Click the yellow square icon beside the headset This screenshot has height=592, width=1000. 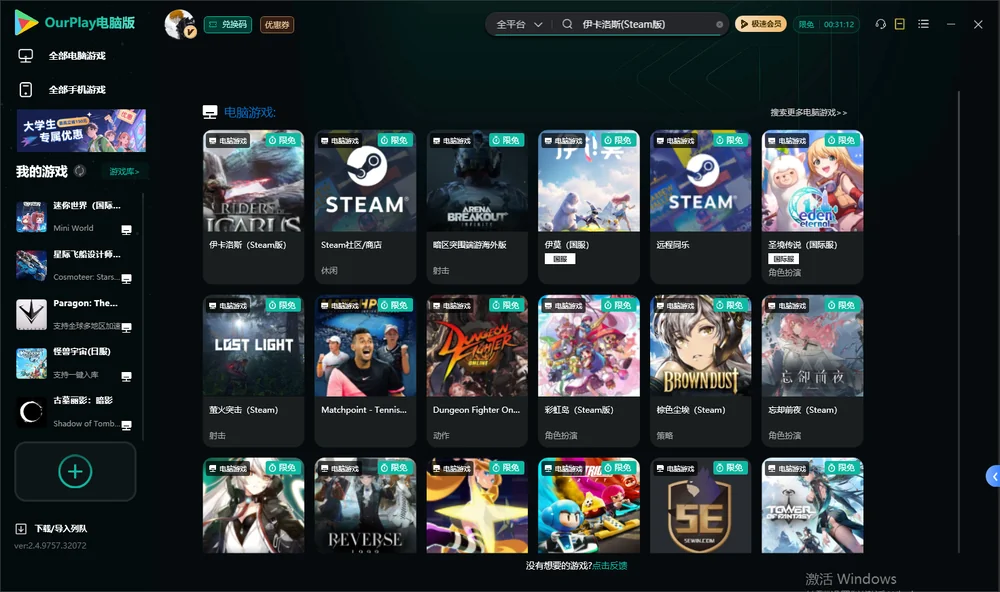[x=900, y=24]
